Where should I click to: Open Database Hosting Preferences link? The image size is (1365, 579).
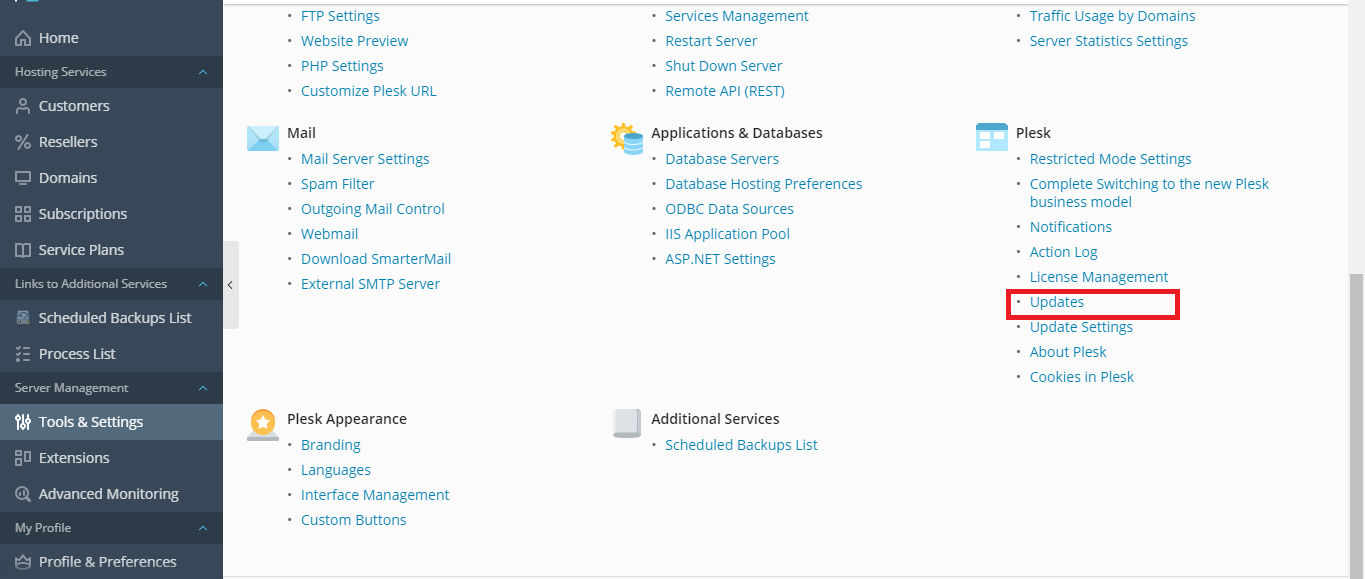(x=764, y=184)
